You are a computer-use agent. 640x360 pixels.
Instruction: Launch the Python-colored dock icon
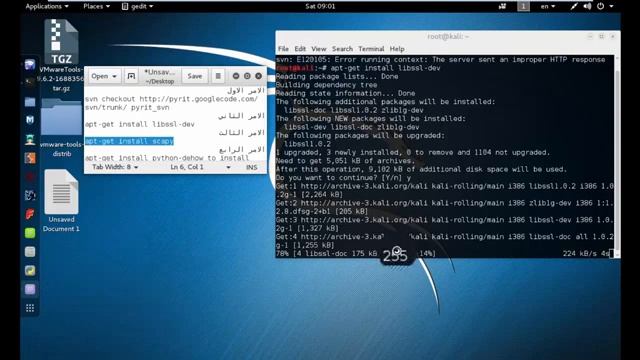click(x=30, y=270)
